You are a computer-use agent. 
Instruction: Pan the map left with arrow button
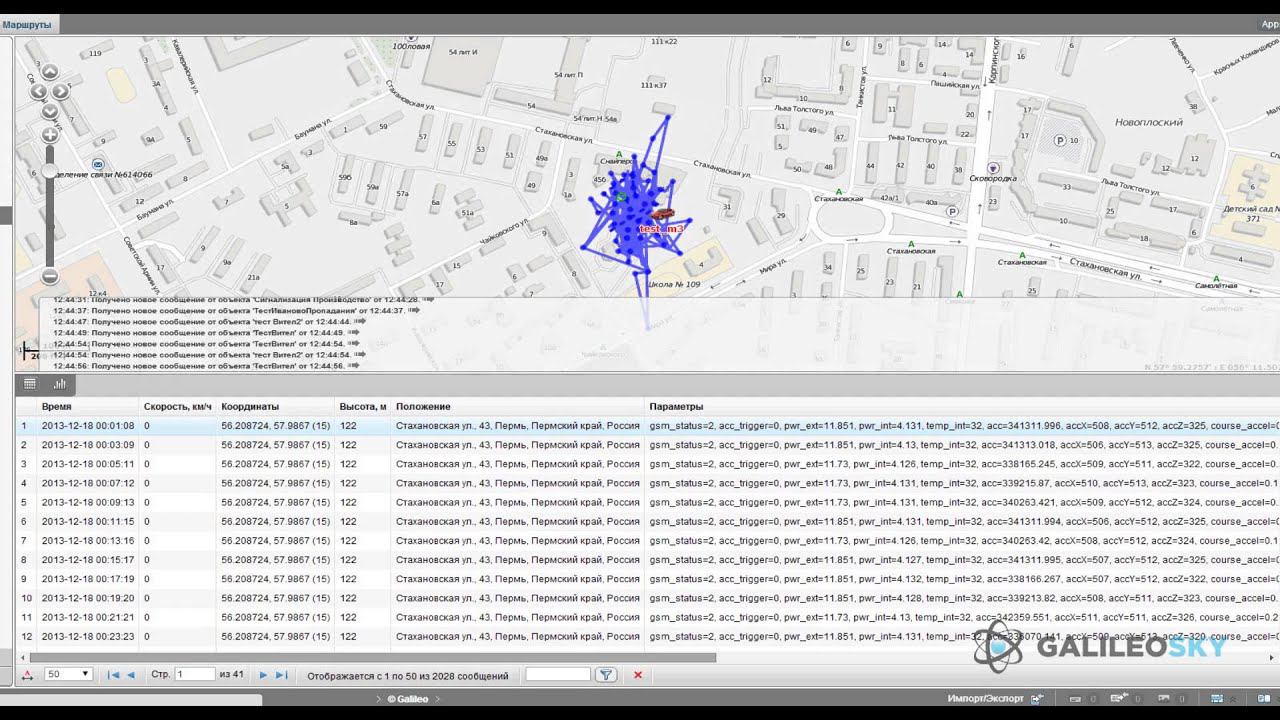38,92
